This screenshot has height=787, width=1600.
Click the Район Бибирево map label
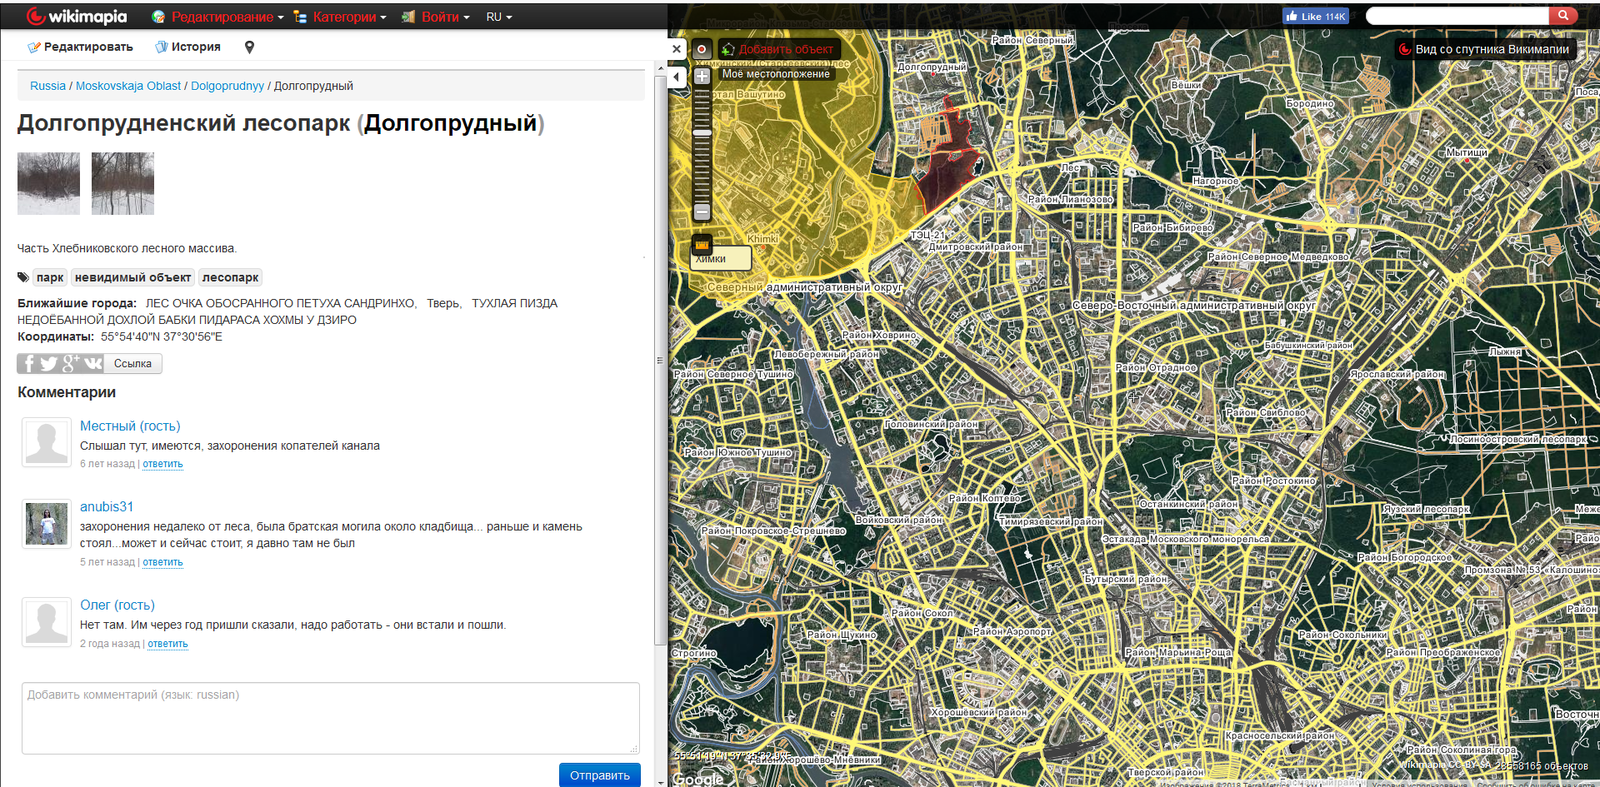tap(1173, 228)
